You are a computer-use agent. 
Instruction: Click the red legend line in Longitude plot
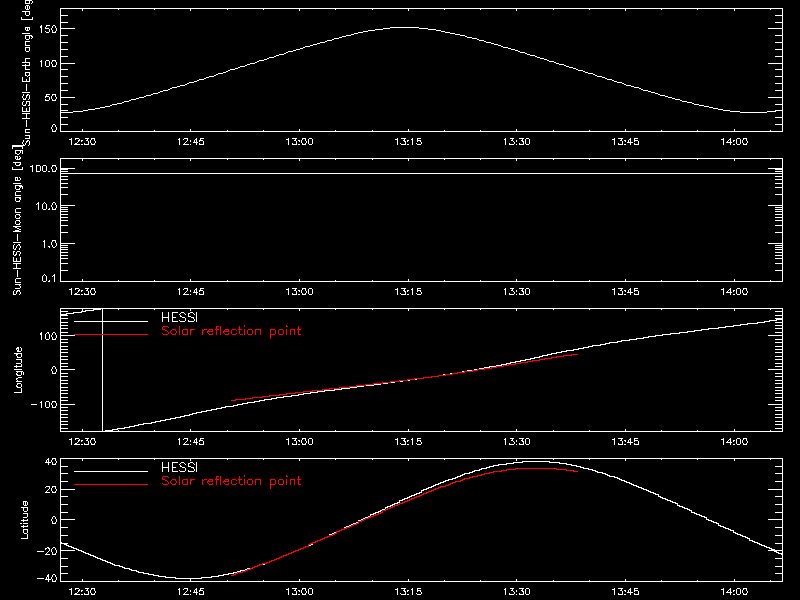point(111,335)
